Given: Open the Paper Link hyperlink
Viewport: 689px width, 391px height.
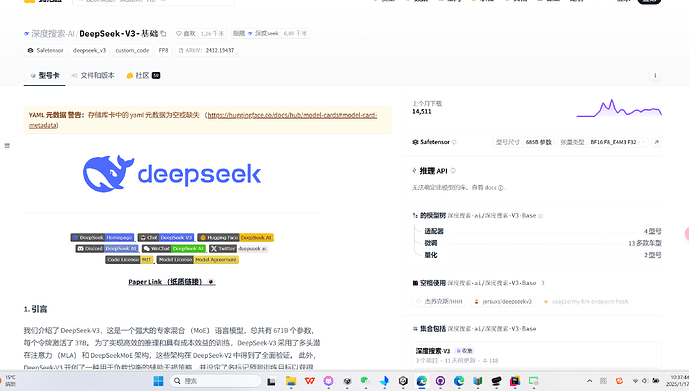Looking at the screenshot, I should pos(171,282).
